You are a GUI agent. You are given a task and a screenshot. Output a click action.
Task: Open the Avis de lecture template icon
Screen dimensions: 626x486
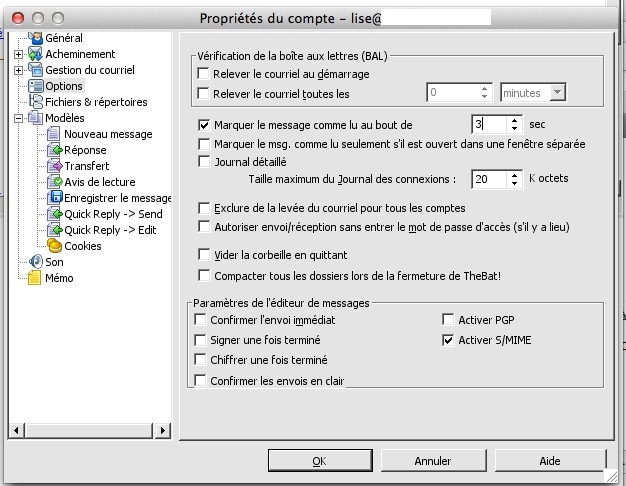pos(55,182)
